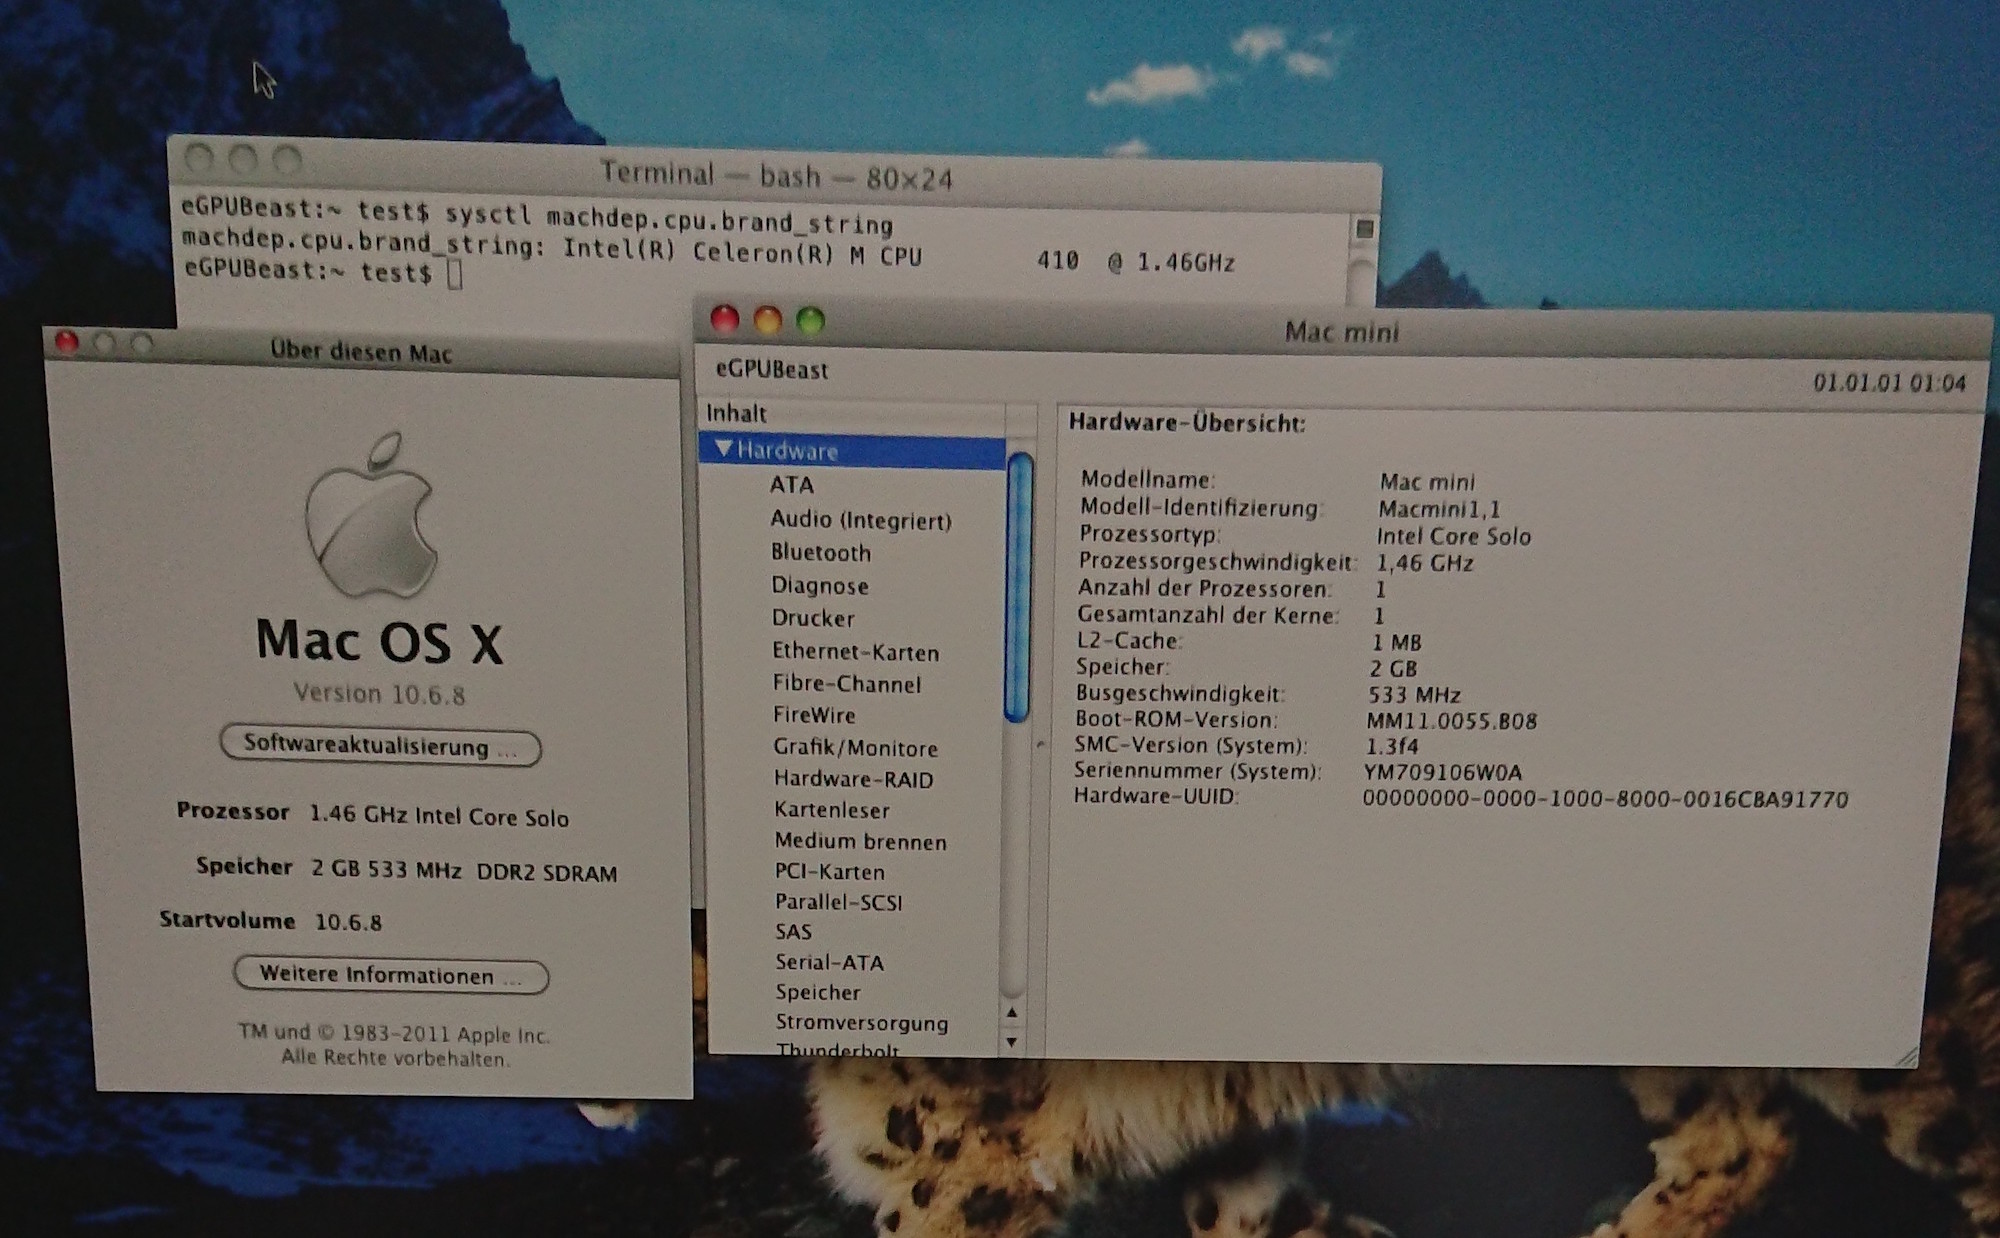The height and width of the screenshot is (1238, 2000).
Task: Select Ethernet-Karten list entry
Action: (x=855, y=652)
